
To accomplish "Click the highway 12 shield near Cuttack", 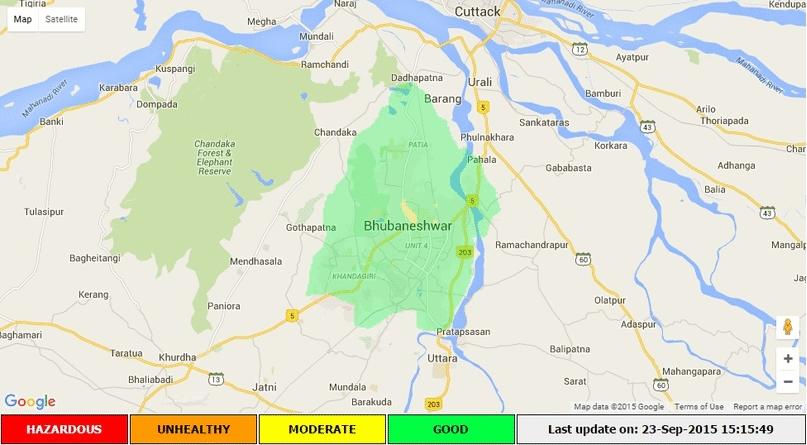I will [x=581, y=49].
